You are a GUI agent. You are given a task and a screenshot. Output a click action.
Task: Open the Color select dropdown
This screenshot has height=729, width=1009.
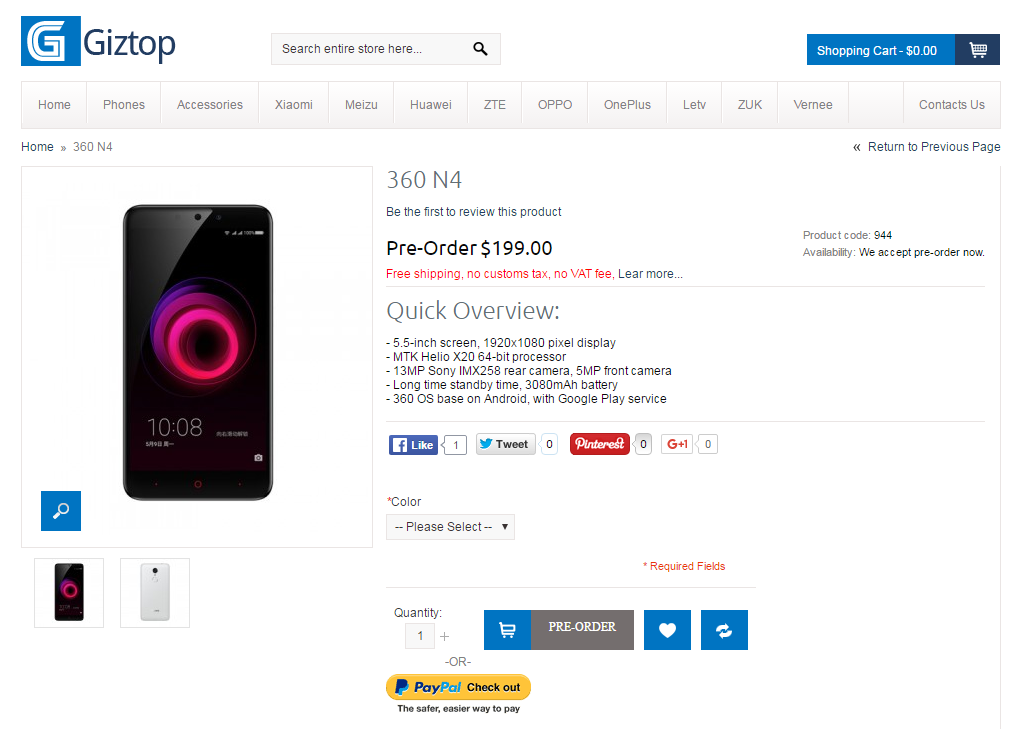(450, 527)
